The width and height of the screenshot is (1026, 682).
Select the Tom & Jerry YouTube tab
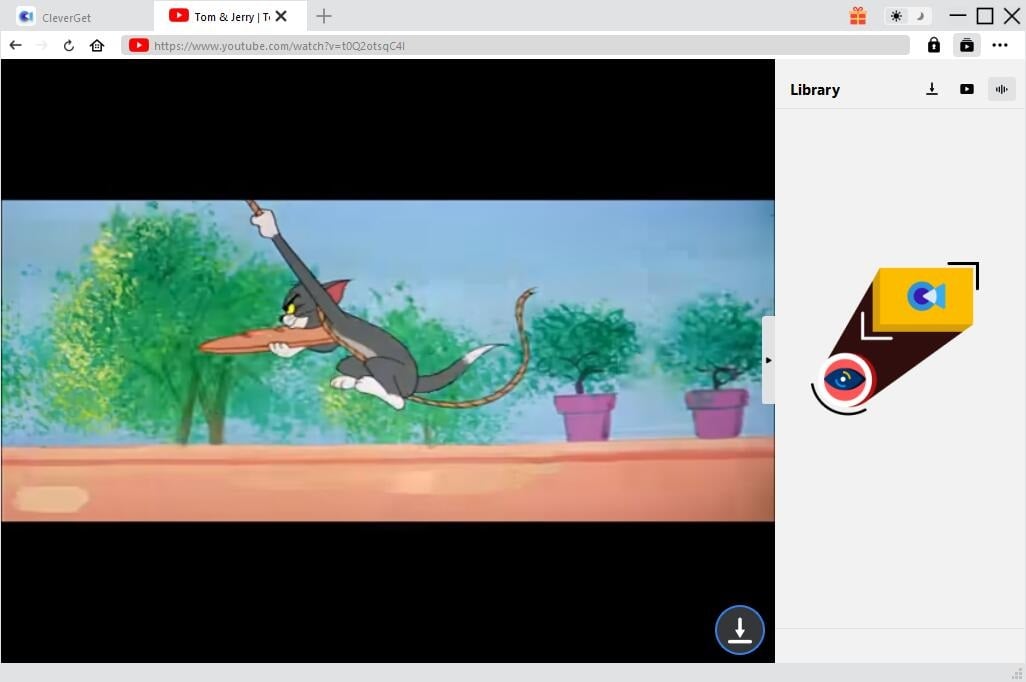225,17
